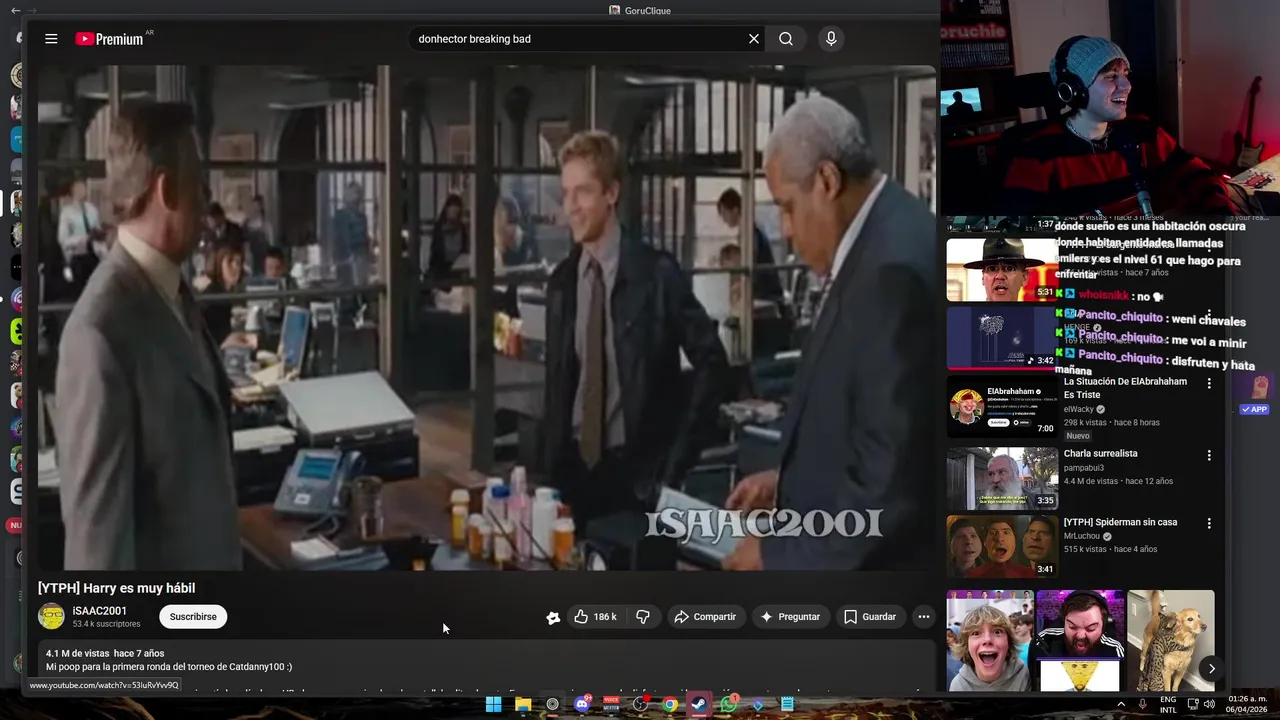1280x720 pixels.
Task: Subscribe with the Suscribirse button
Action: pyautogui.click(x=193, y=617)
